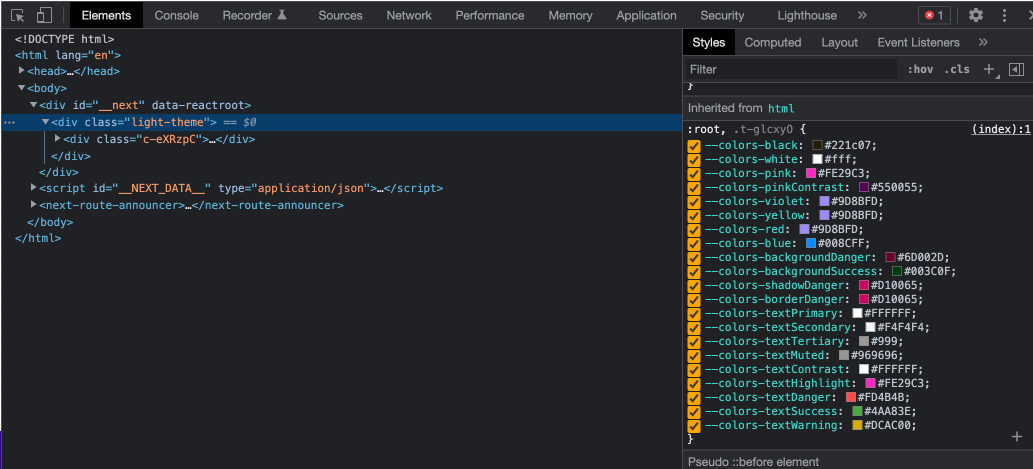Activate the inspect element picker icon

tap(18, 15)
